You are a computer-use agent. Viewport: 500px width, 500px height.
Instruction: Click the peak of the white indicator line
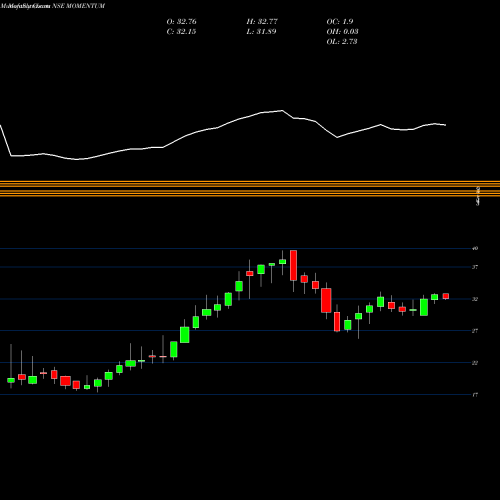282,110
